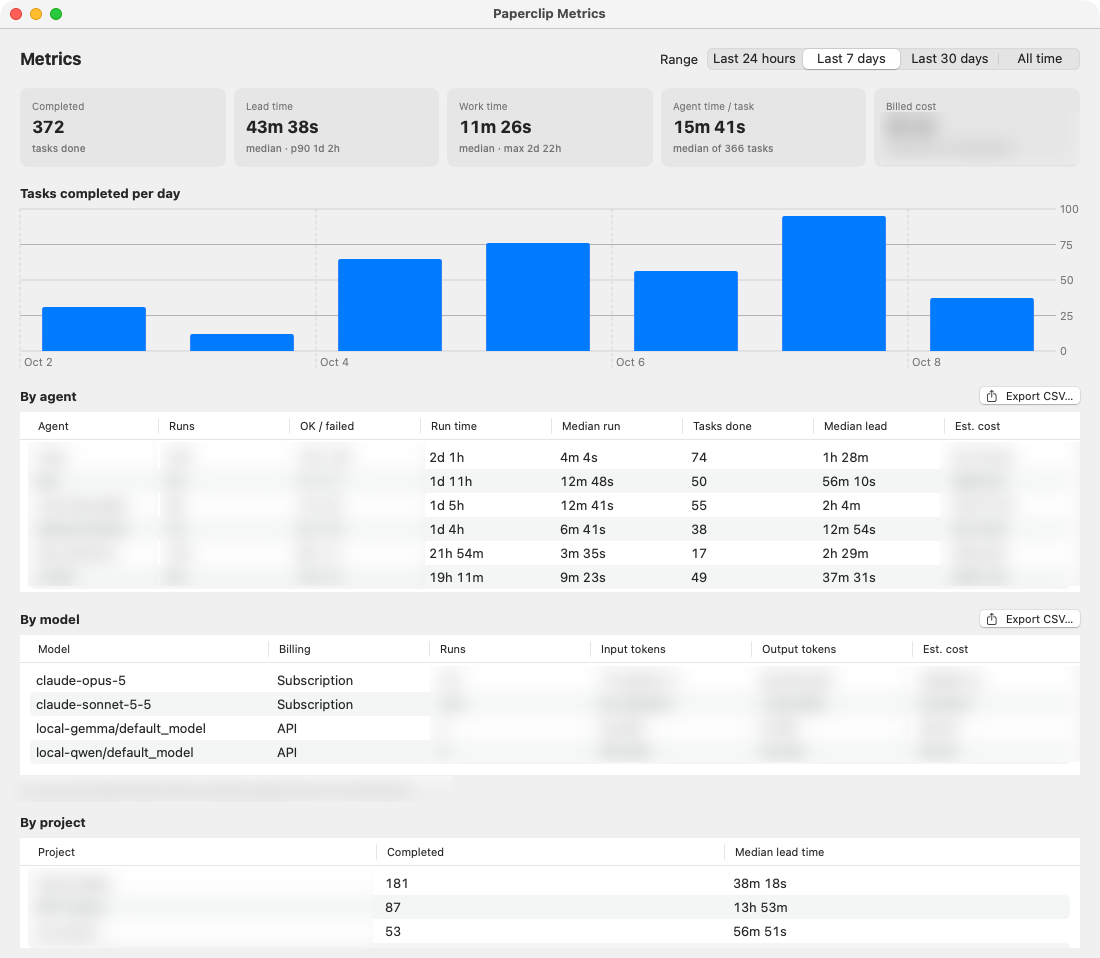Click share icon in By agent export button
This screenshot has height=958, width=1100.
pos(991,396)
